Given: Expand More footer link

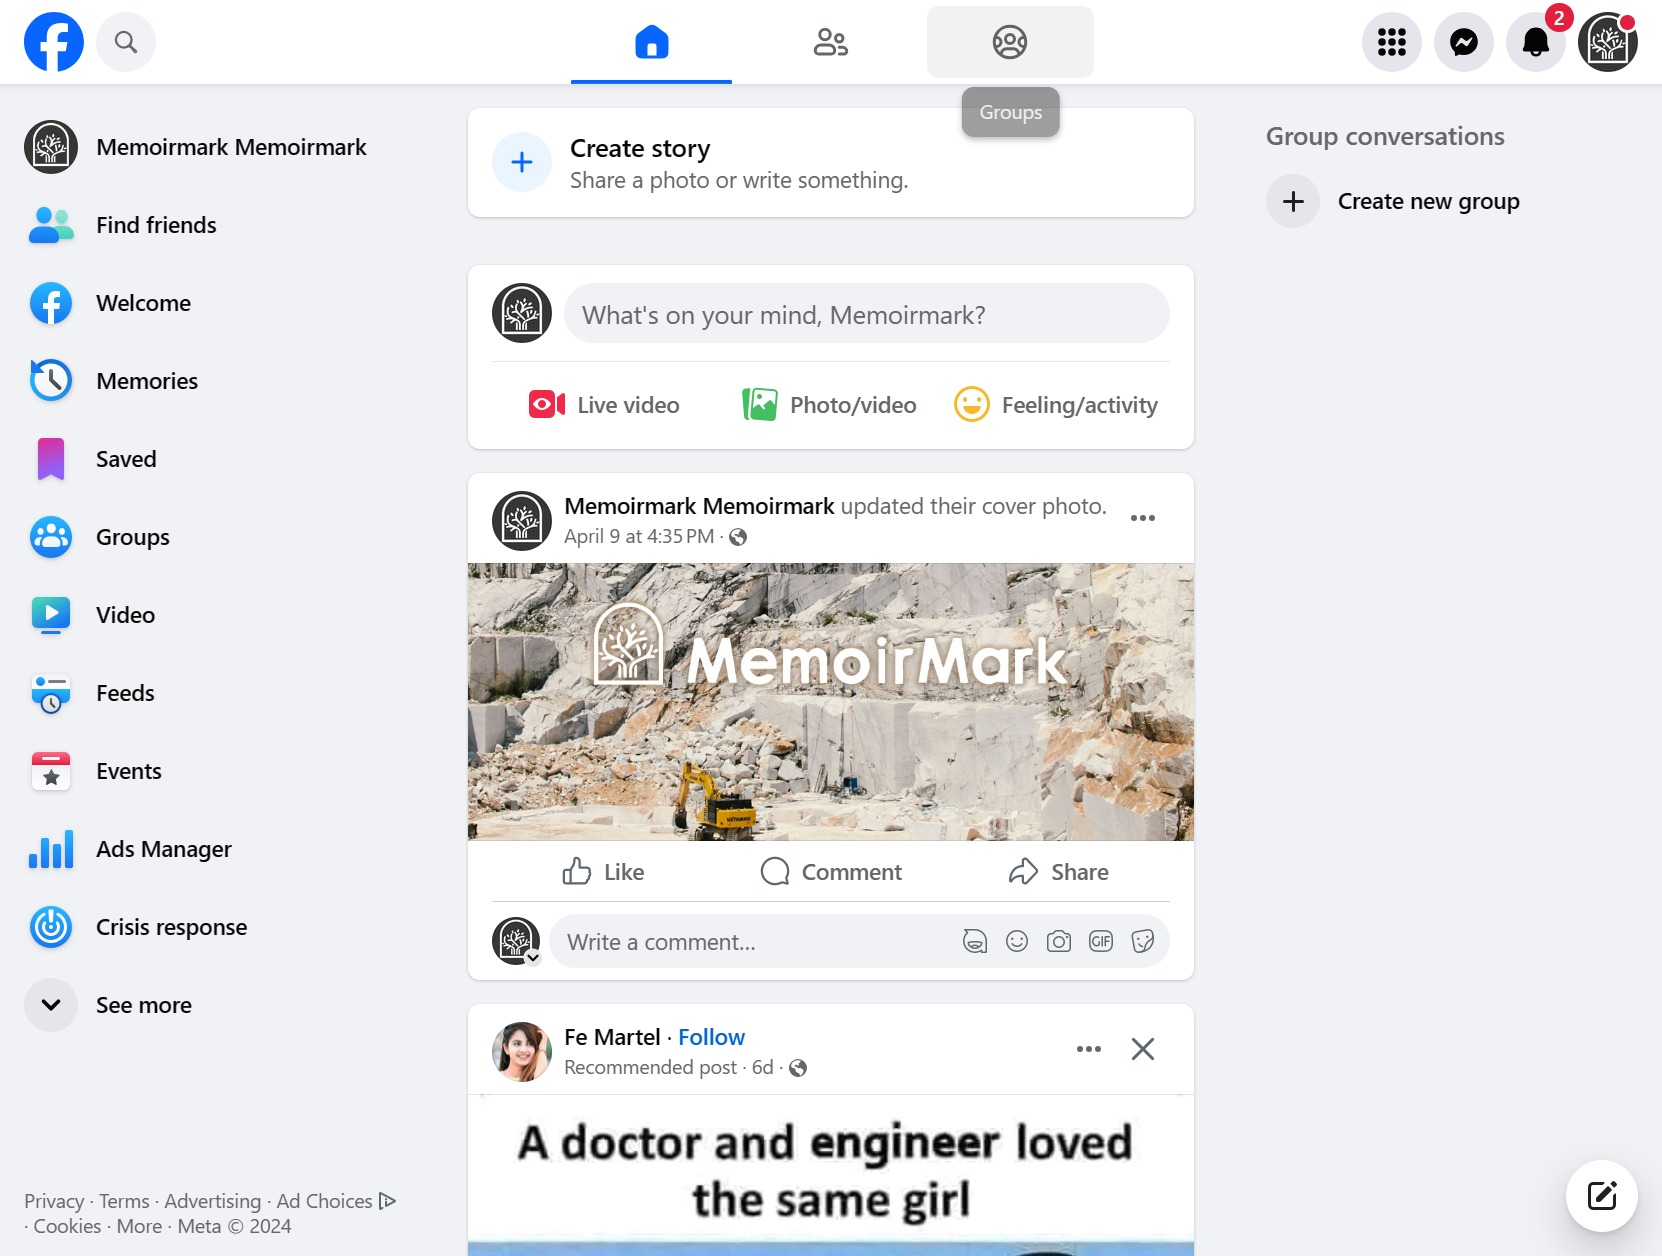Looking at the screenshot, I should click(x=139, y=1226).
